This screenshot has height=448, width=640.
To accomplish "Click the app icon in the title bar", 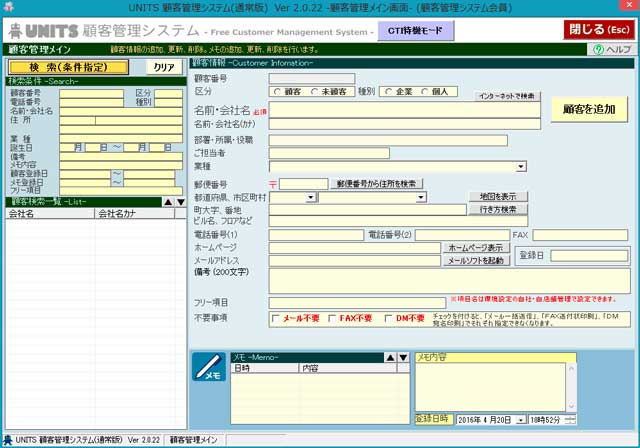I will (8, 7).
